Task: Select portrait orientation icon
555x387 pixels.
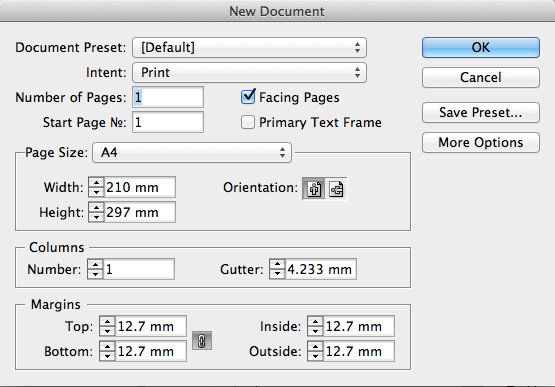Action: point(314,189)
